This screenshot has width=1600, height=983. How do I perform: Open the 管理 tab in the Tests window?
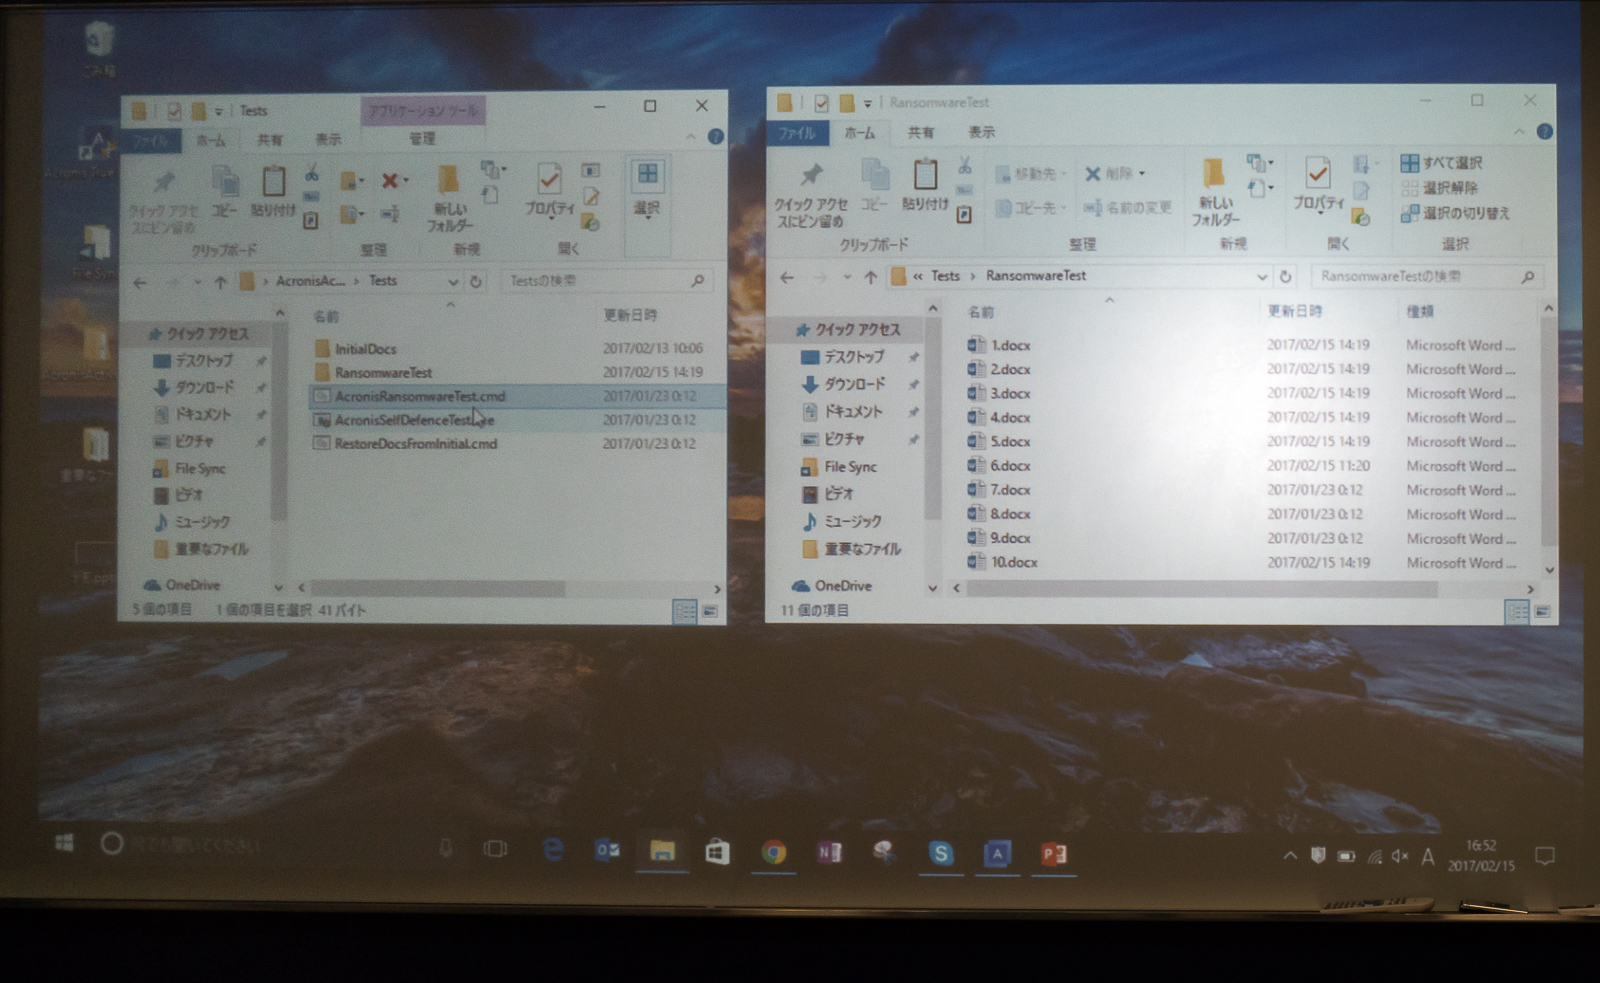[x=422, y=139]
